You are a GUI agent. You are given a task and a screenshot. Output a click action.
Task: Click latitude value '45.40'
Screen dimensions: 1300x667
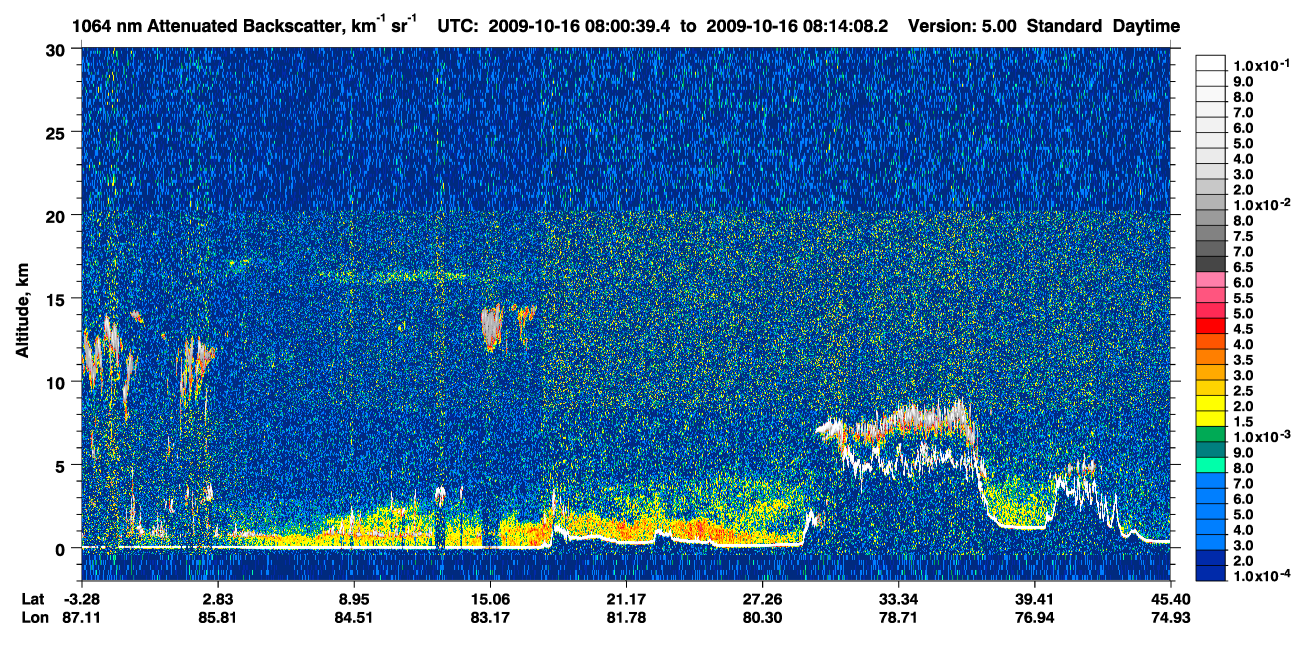pos(1170,599)
